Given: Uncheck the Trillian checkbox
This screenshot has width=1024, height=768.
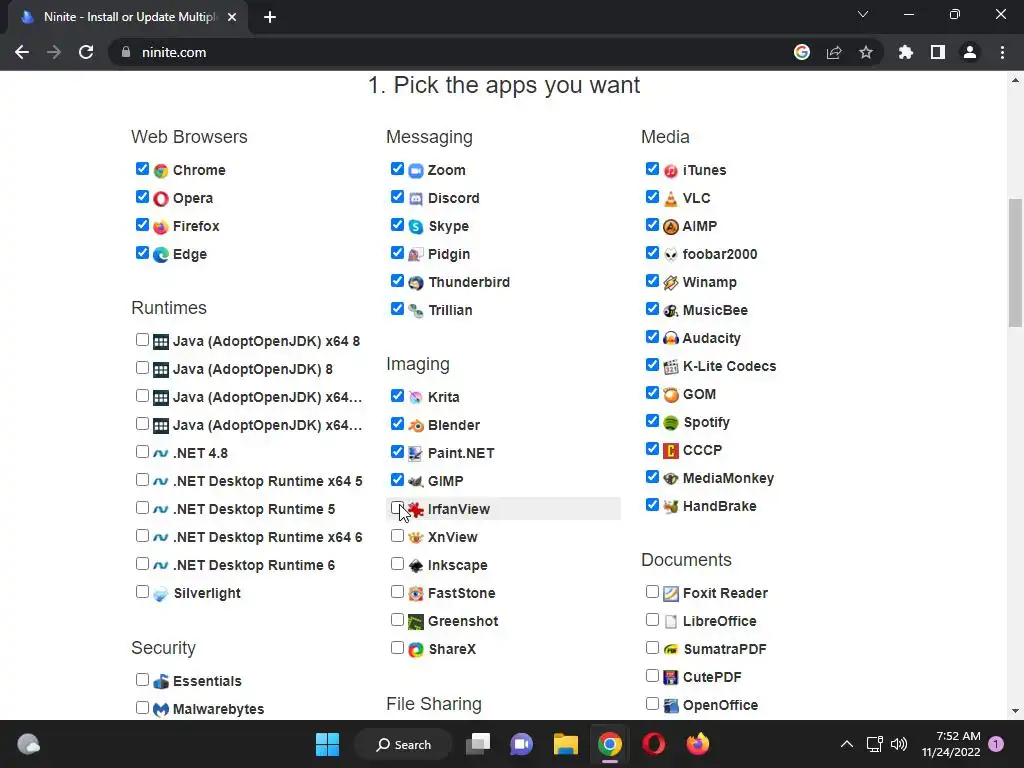Looking at the screenshot, I should coord(397,308).
